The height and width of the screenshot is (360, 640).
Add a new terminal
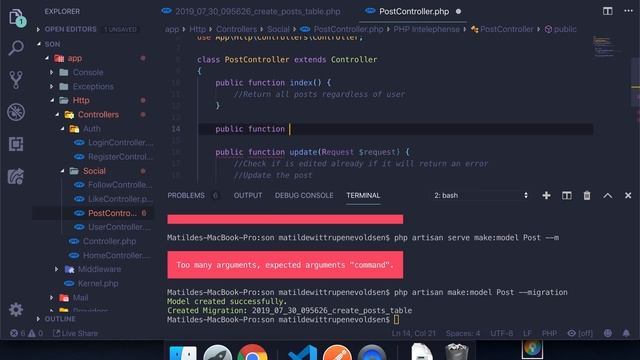546,196
